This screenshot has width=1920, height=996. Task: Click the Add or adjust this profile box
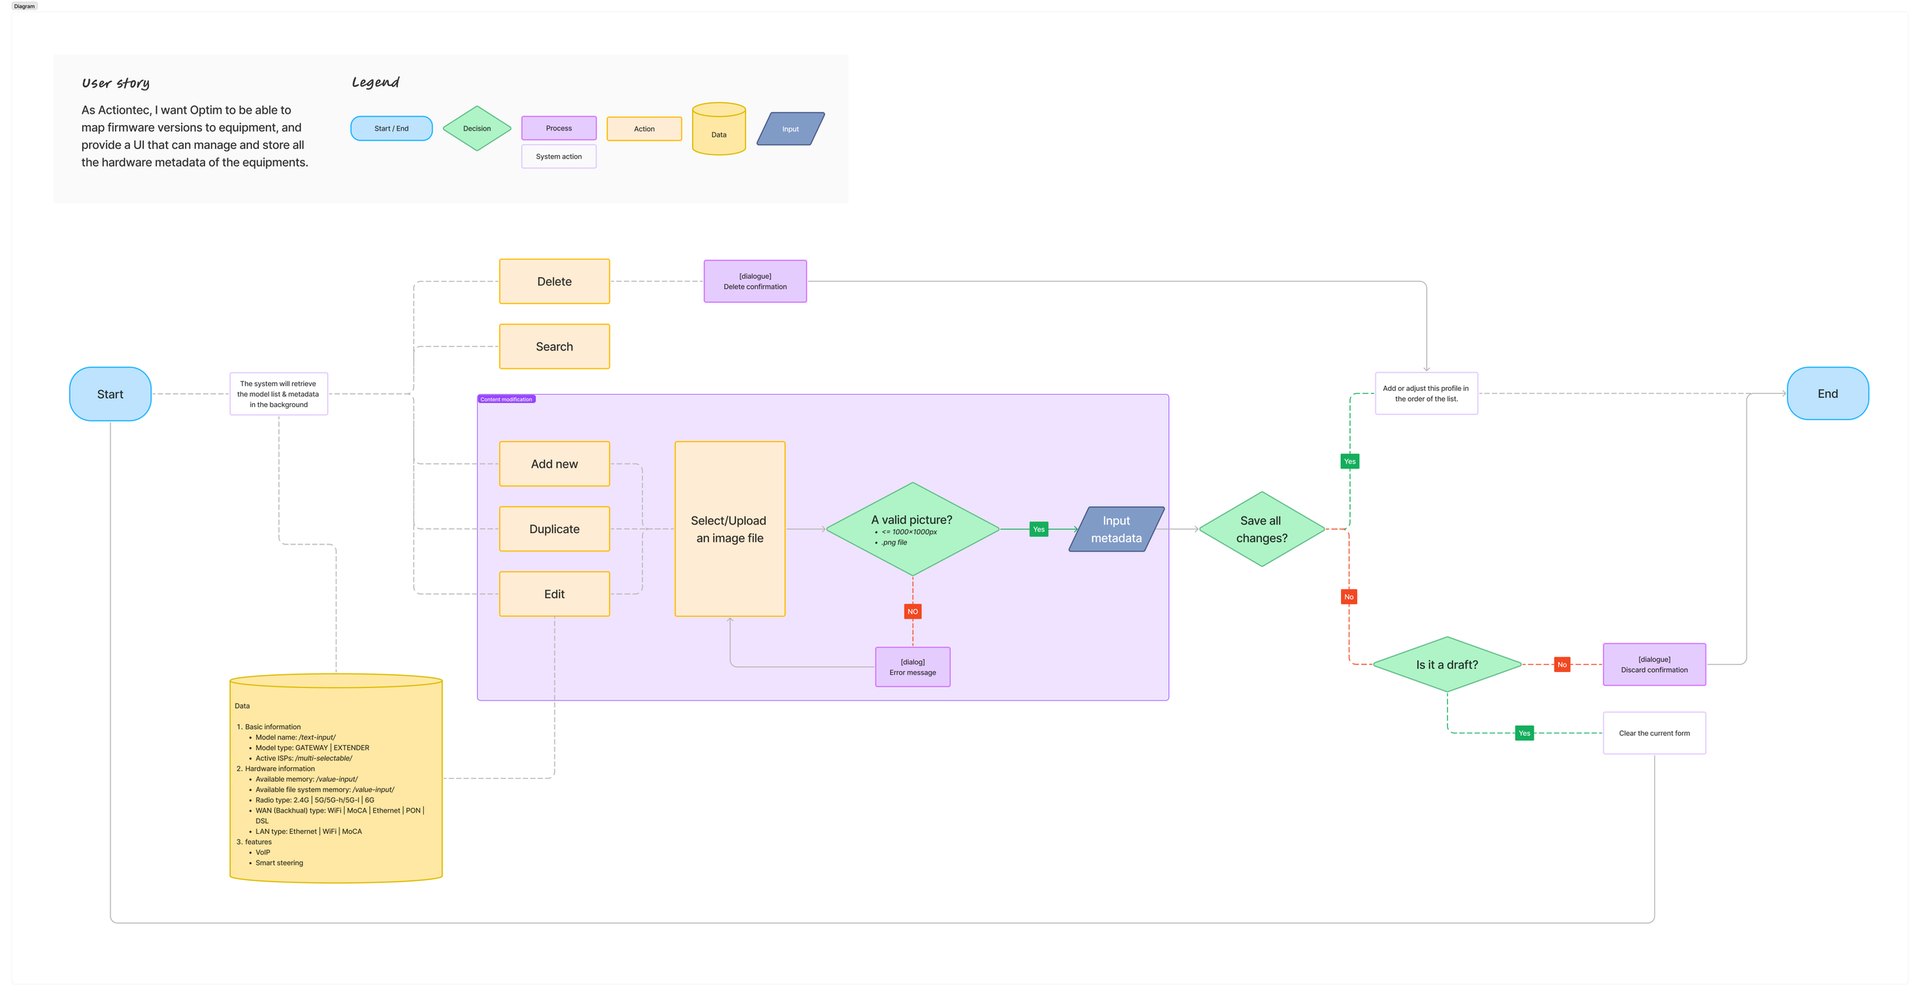(1426, 393)
